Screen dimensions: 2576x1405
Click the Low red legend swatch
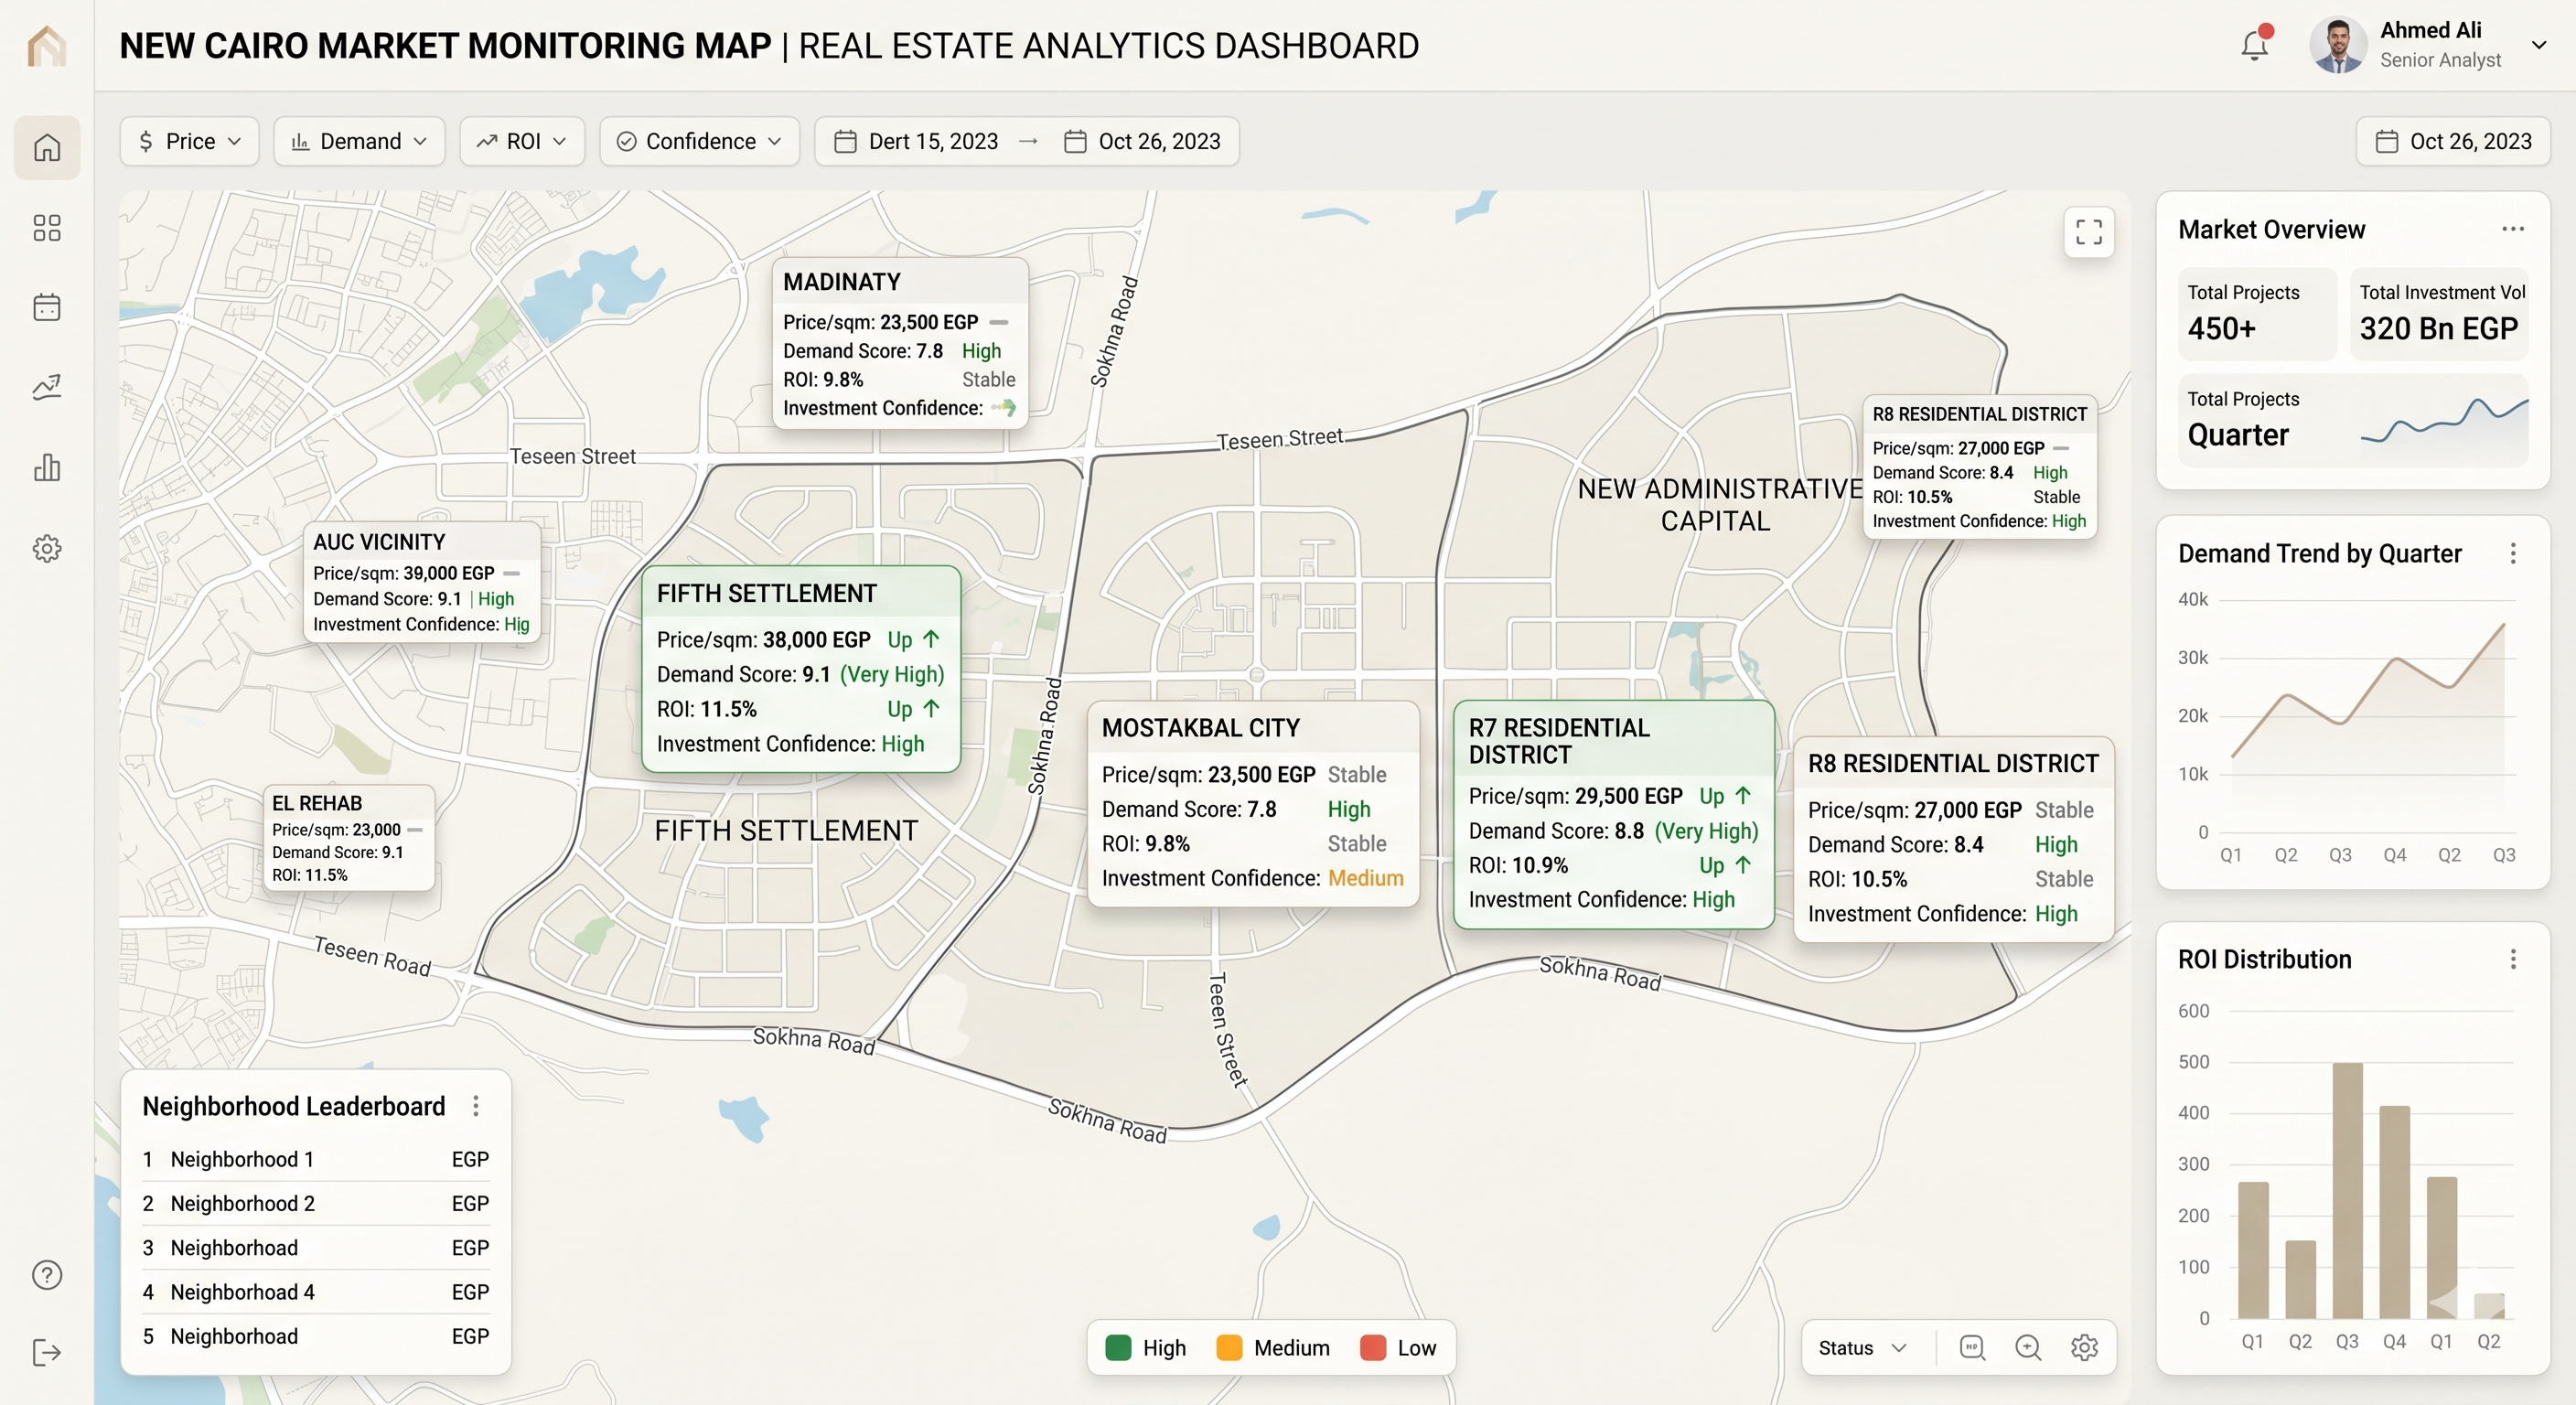pyautogui.click(x=1373, y=1347)
